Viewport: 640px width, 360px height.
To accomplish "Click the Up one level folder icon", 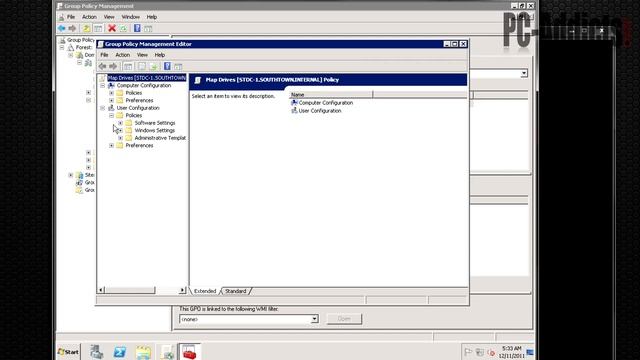I will [x=86, y=28].
